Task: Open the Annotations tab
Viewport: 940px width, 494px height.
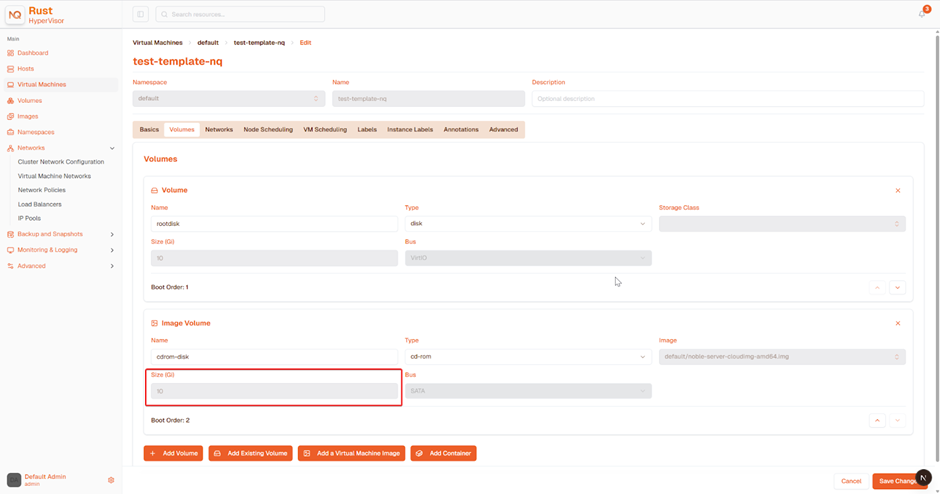Action: click(x=461, y=129)
